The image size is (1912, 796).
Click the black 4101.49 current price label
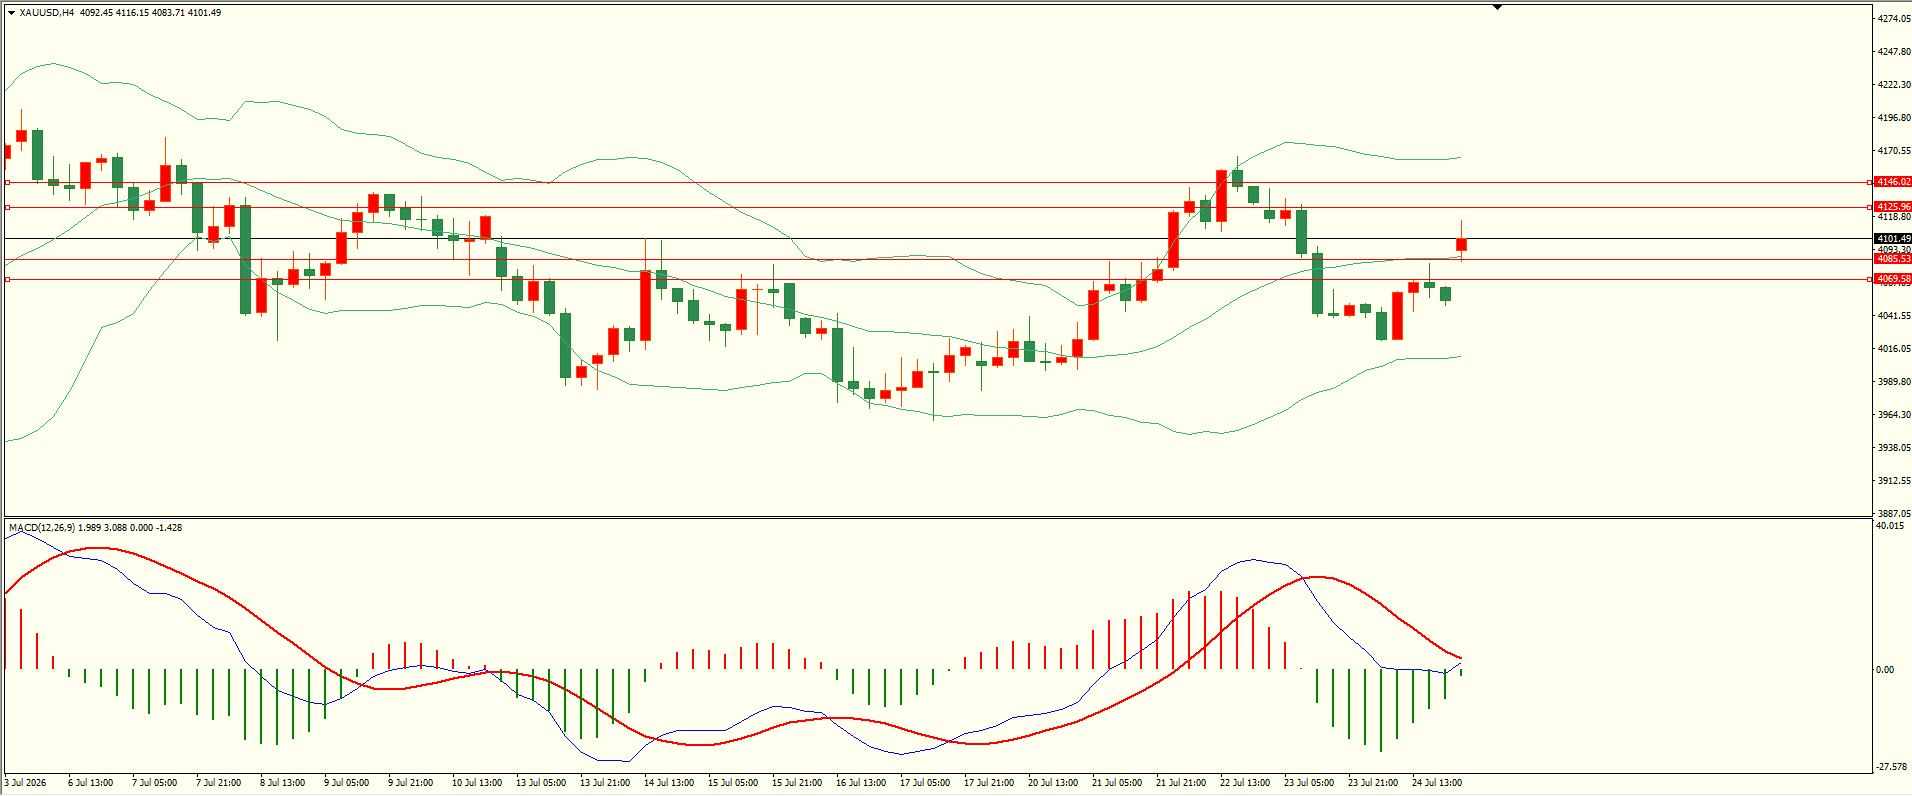(1893, 239)
